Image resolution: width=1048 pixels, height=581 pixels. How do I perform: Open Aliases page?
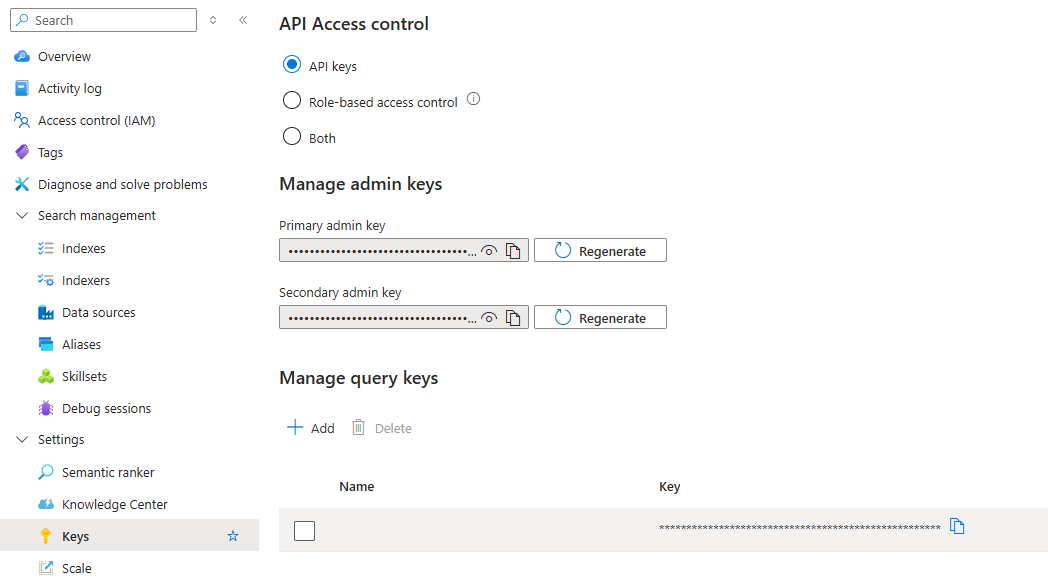82,344
